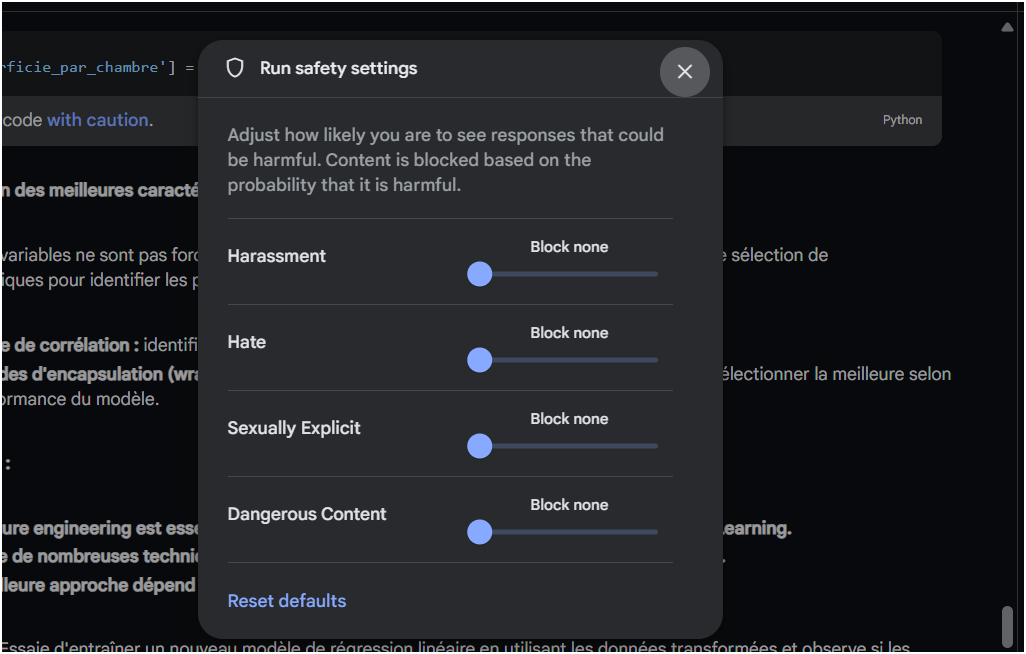Click "Block none" above Dangerous Content slider
The height and width of the screenshot is (654, 1026).
[569, 505]
